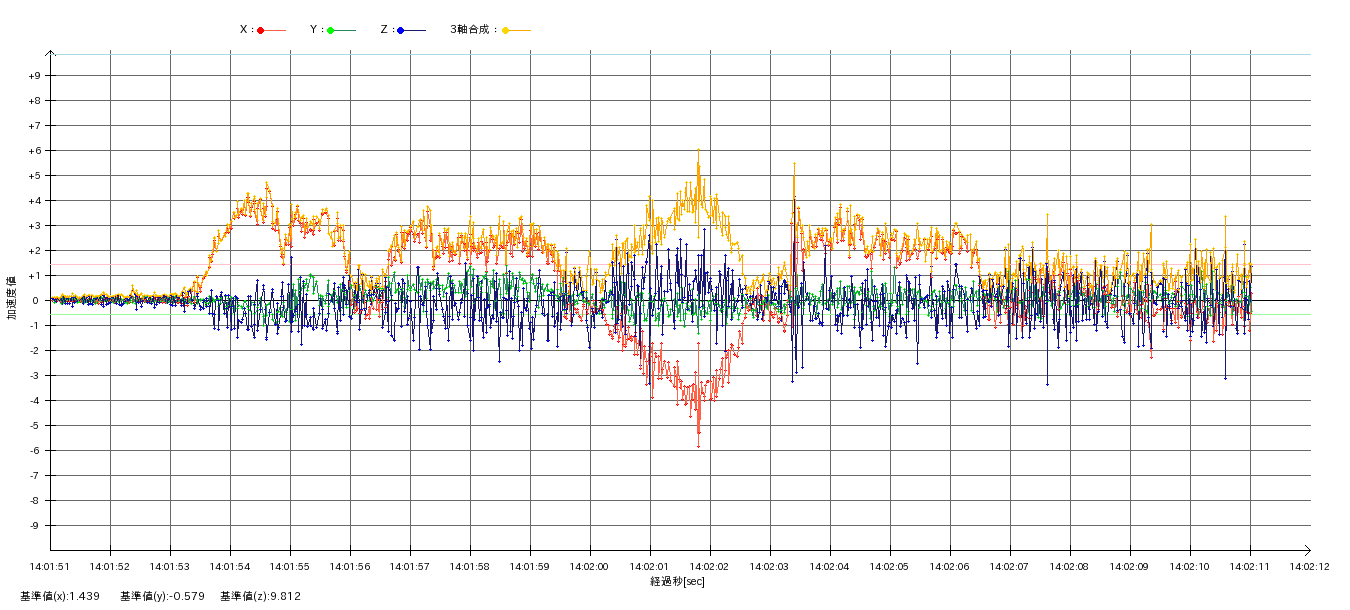Click the -9 y-axis tick label
The width and height of the screenshot is (1350, 610).
coord(34,526)
